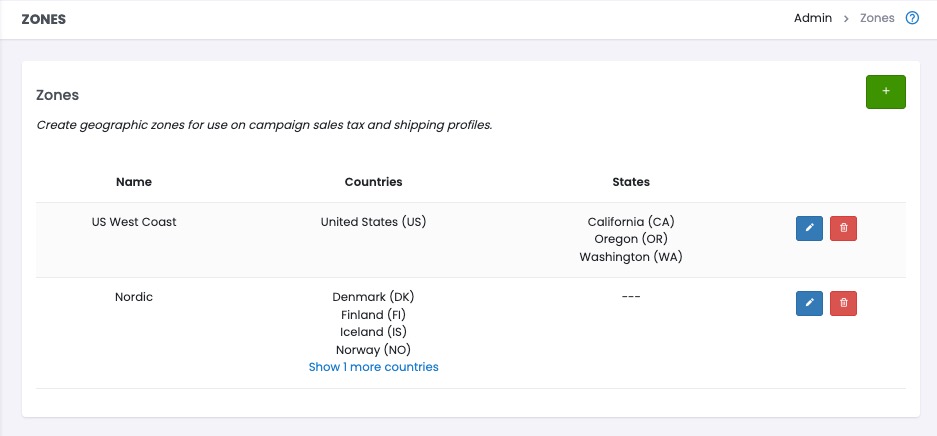Go to Admin in the breadcrumb
Viewport: 937px width, 436px height.
point(812,18)
